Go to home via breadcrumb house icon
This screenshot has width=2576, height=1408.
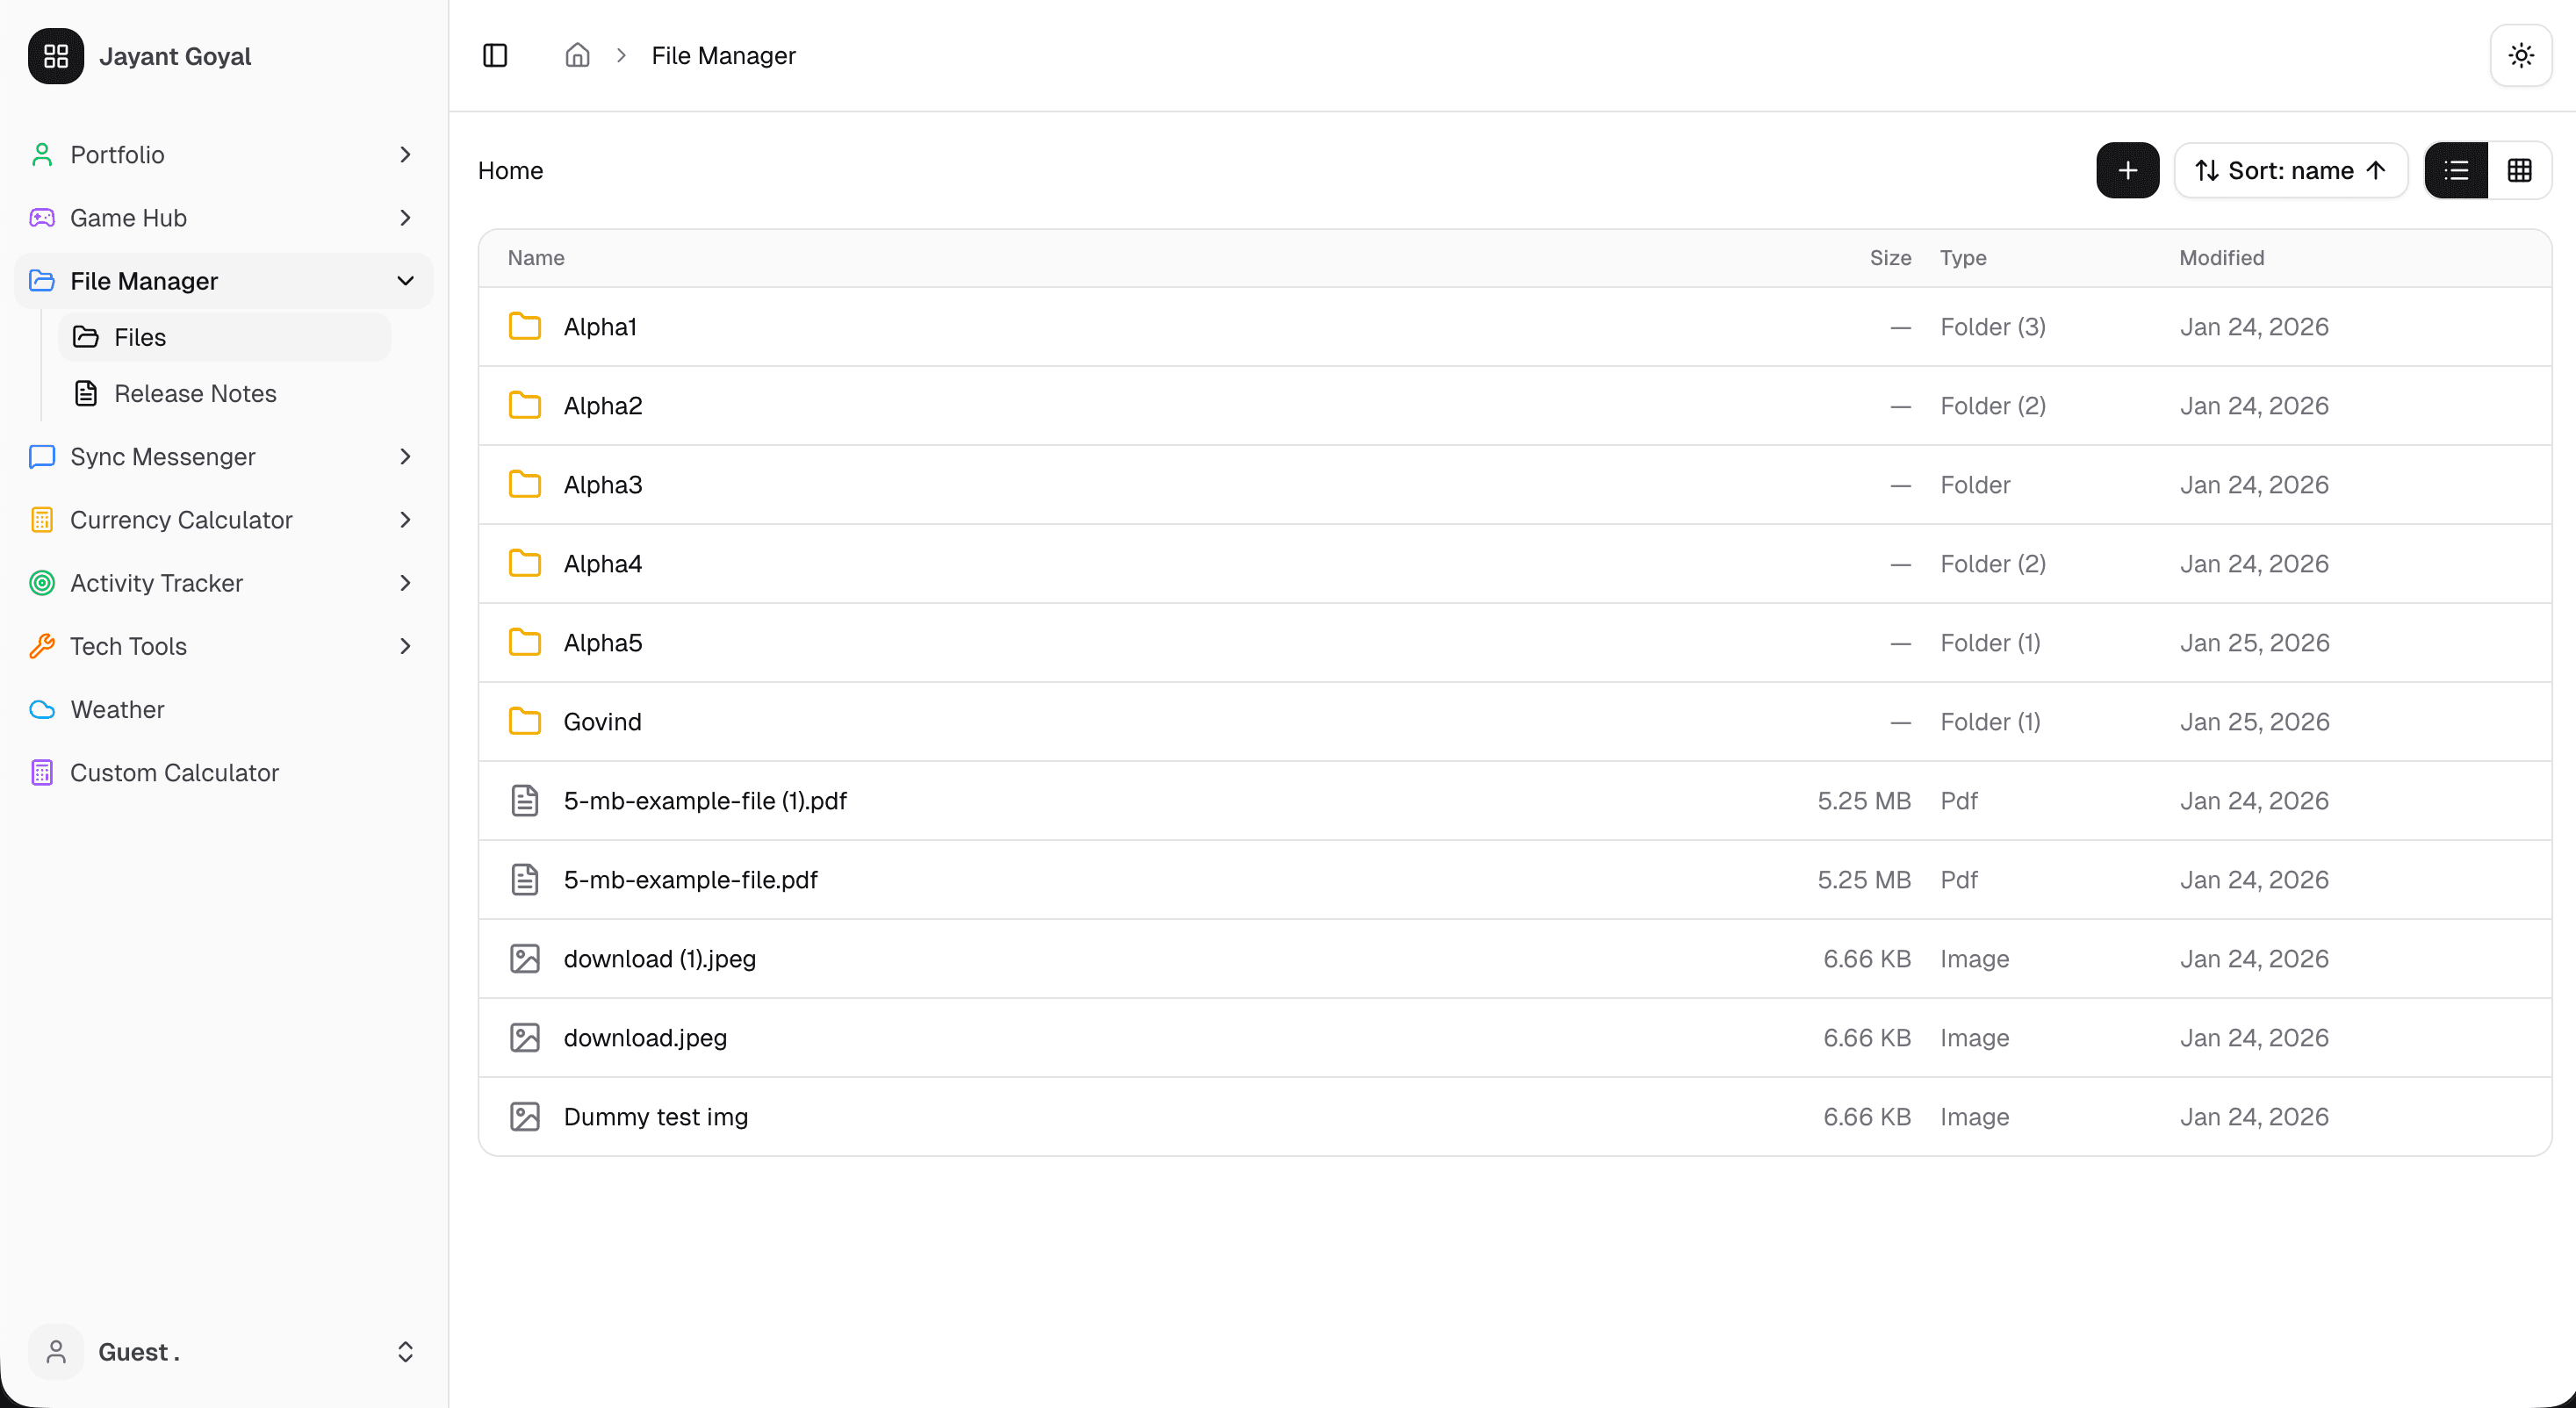tap(577, 55)
